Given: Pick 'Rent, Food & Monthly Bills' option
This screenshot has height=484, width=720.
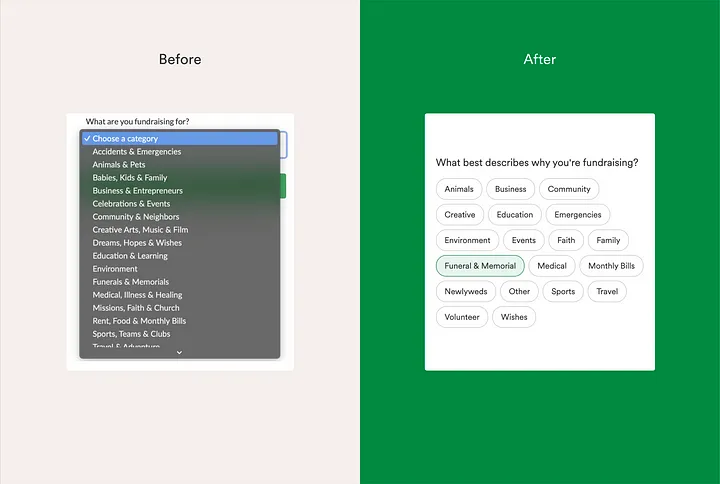Looking at the screenshot, I should tap(139, 321).
